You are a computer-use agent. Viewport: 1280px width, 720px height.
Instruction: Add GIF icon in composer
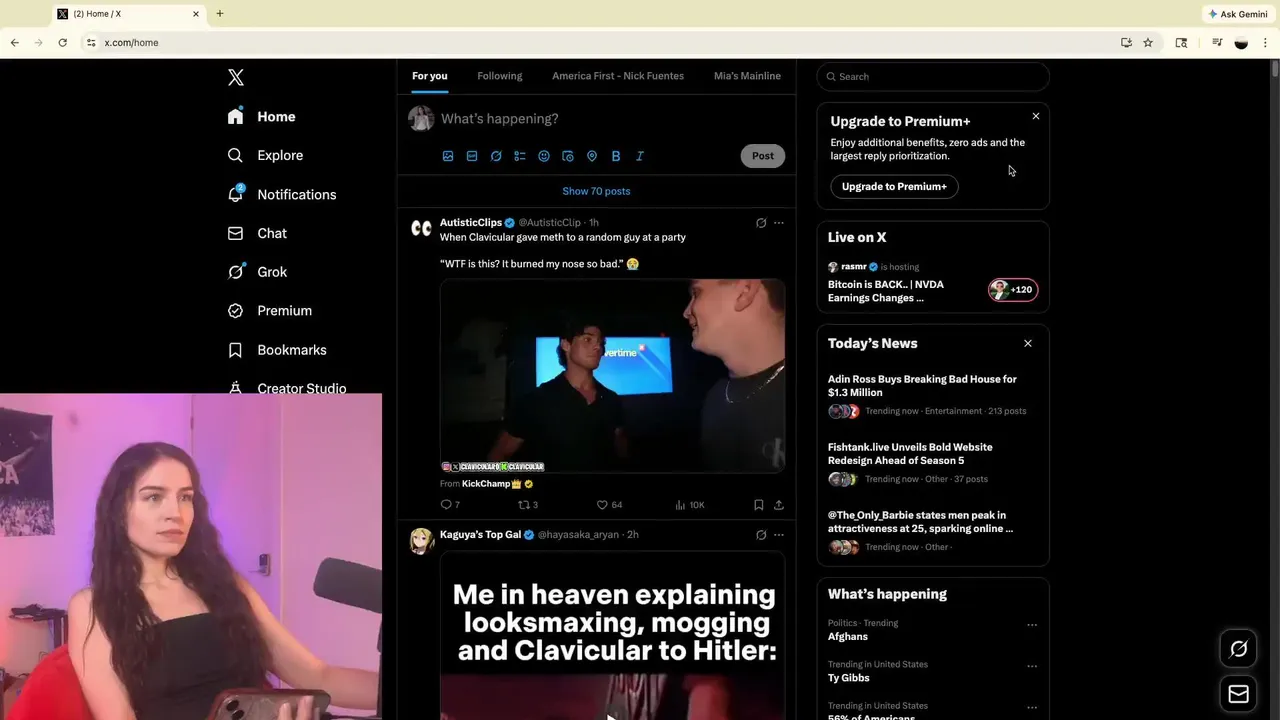click(472, 156)
